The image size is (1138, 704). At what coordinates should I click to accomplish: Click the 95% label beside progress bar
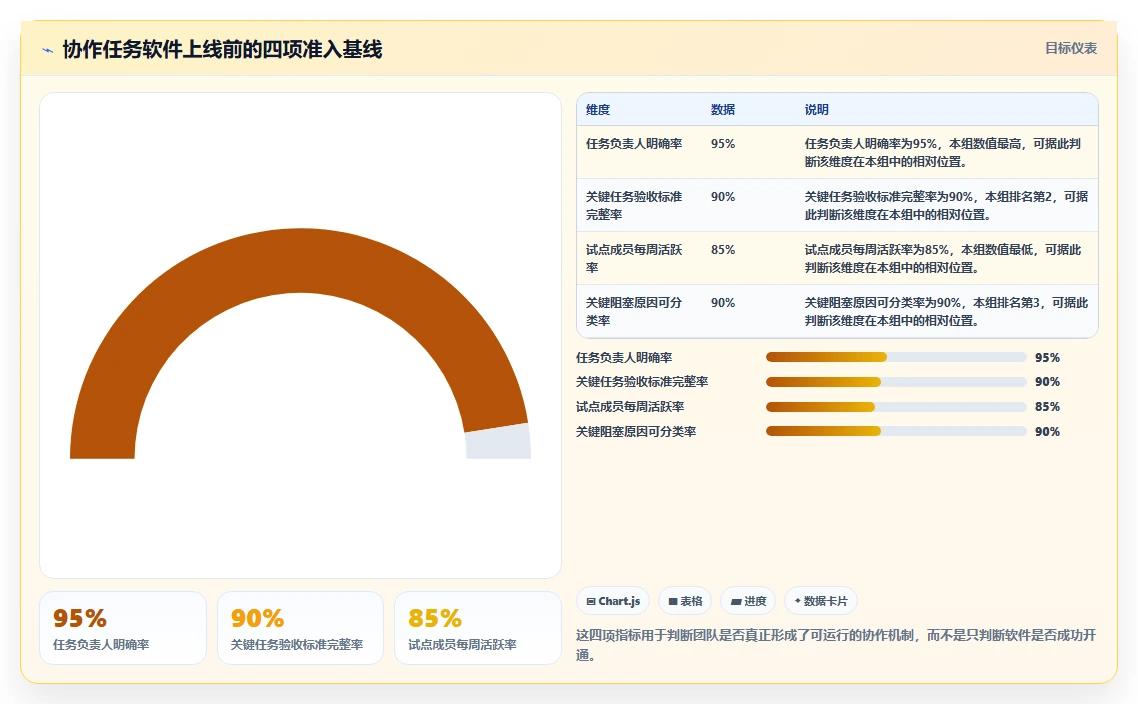[1047, 357]
